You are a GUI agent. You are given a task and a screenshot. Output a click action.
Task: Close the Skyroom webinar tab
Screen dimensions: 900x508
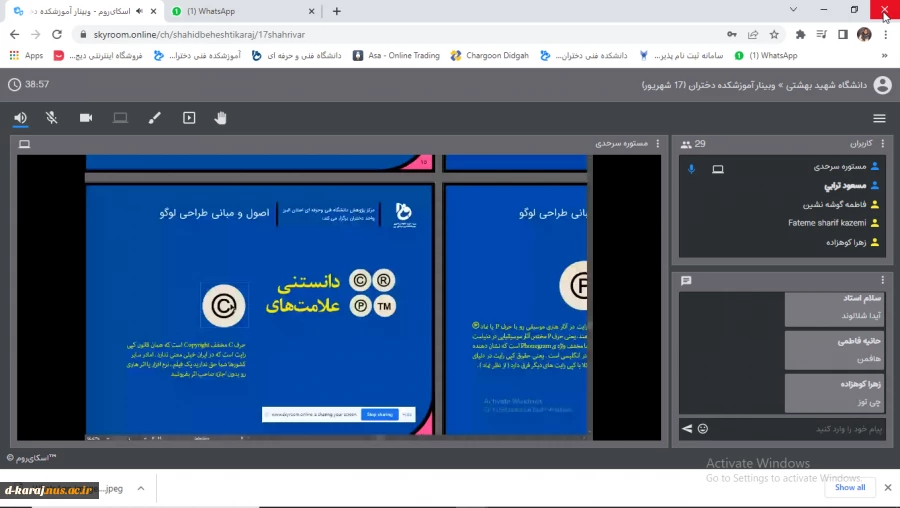pyautogui.click(x=153, y=11)
